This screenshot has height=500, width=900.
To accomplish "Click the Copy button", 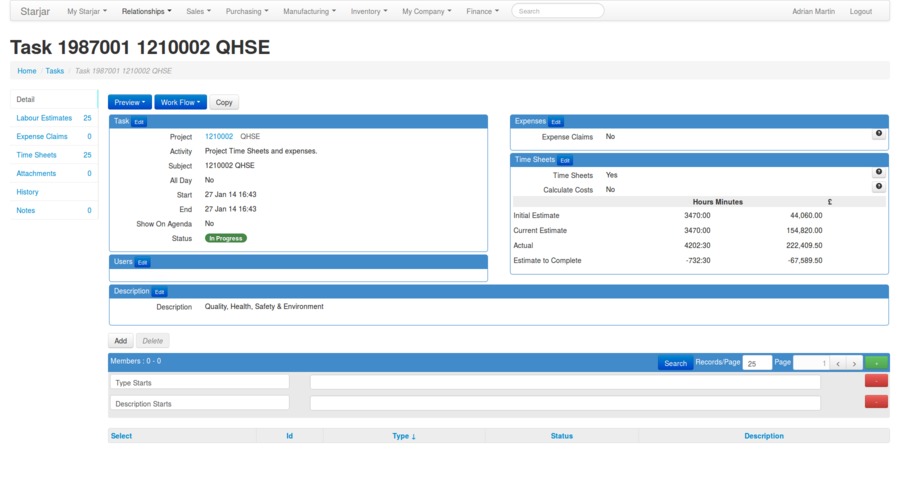I will pyautogui.click(x=224, y=102).
